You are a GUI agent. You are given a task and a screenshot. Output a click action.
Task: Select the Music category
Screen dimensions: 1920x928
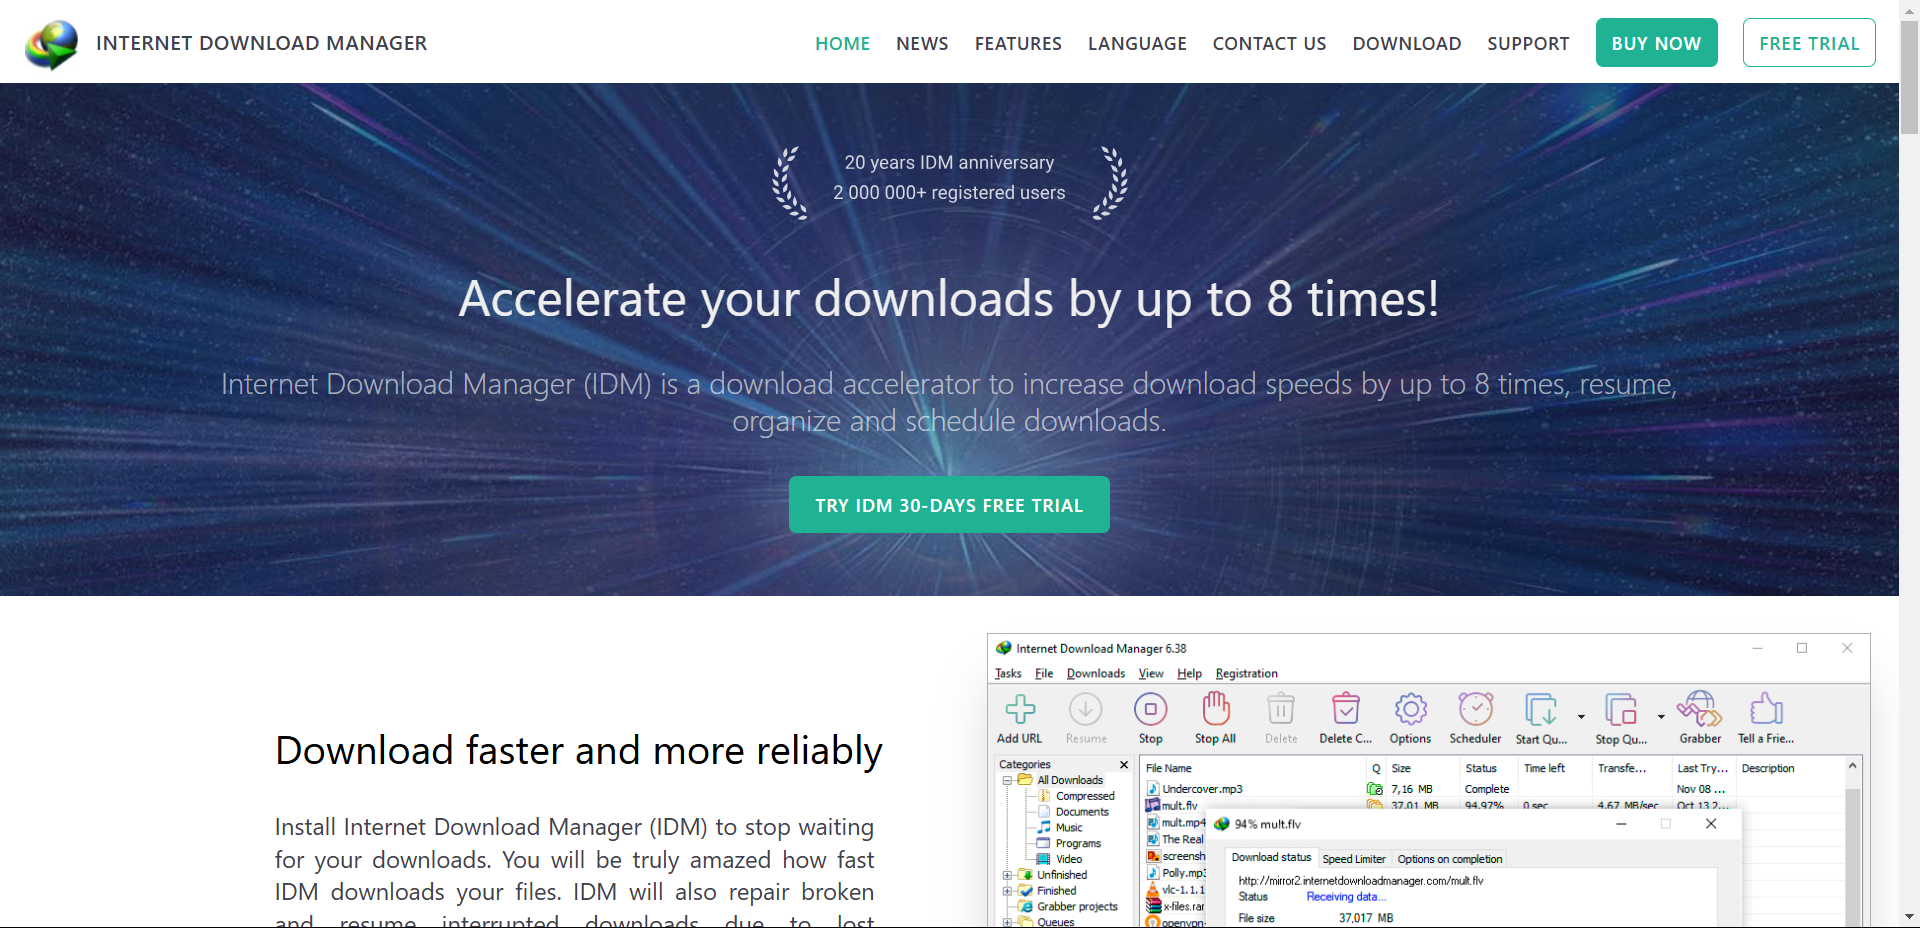[x=1069, y=828]
